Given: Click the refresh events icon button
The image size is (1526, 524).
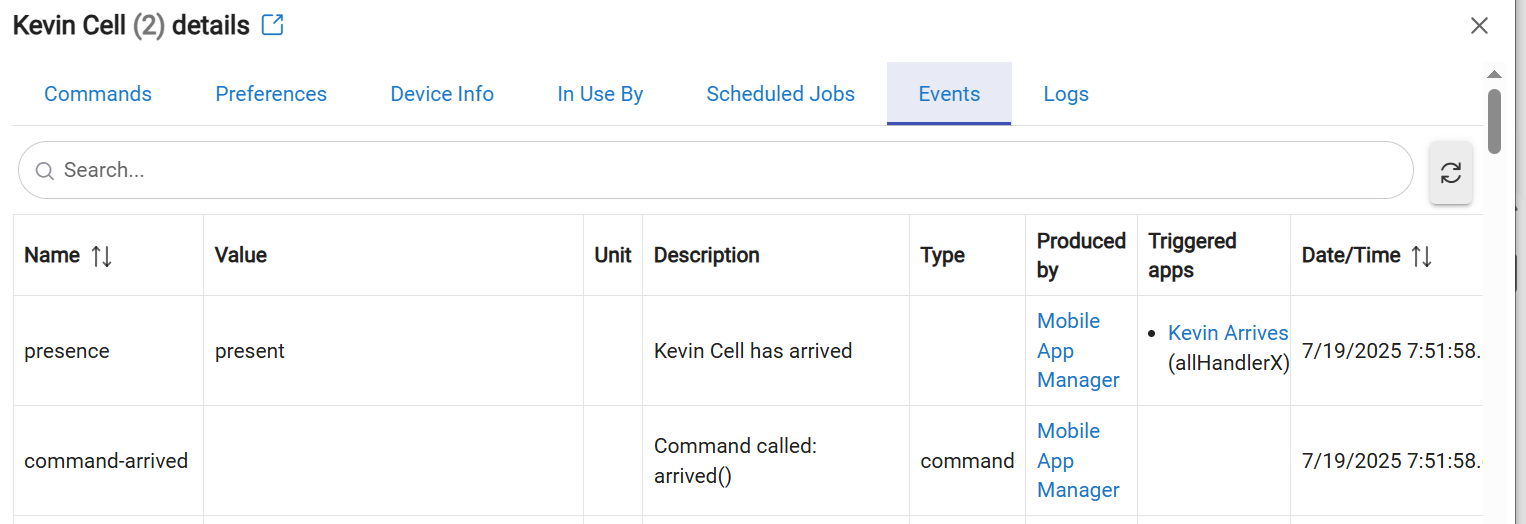Looking at the screenshot, I should 1450,173.
